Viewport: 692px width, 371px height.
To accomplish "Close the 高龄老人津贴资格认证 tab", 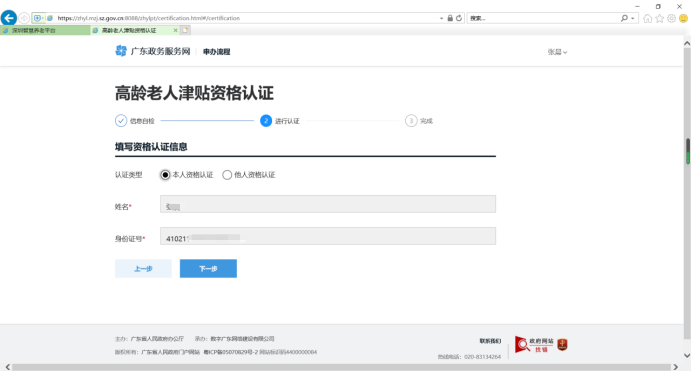I will pos(175,30).
